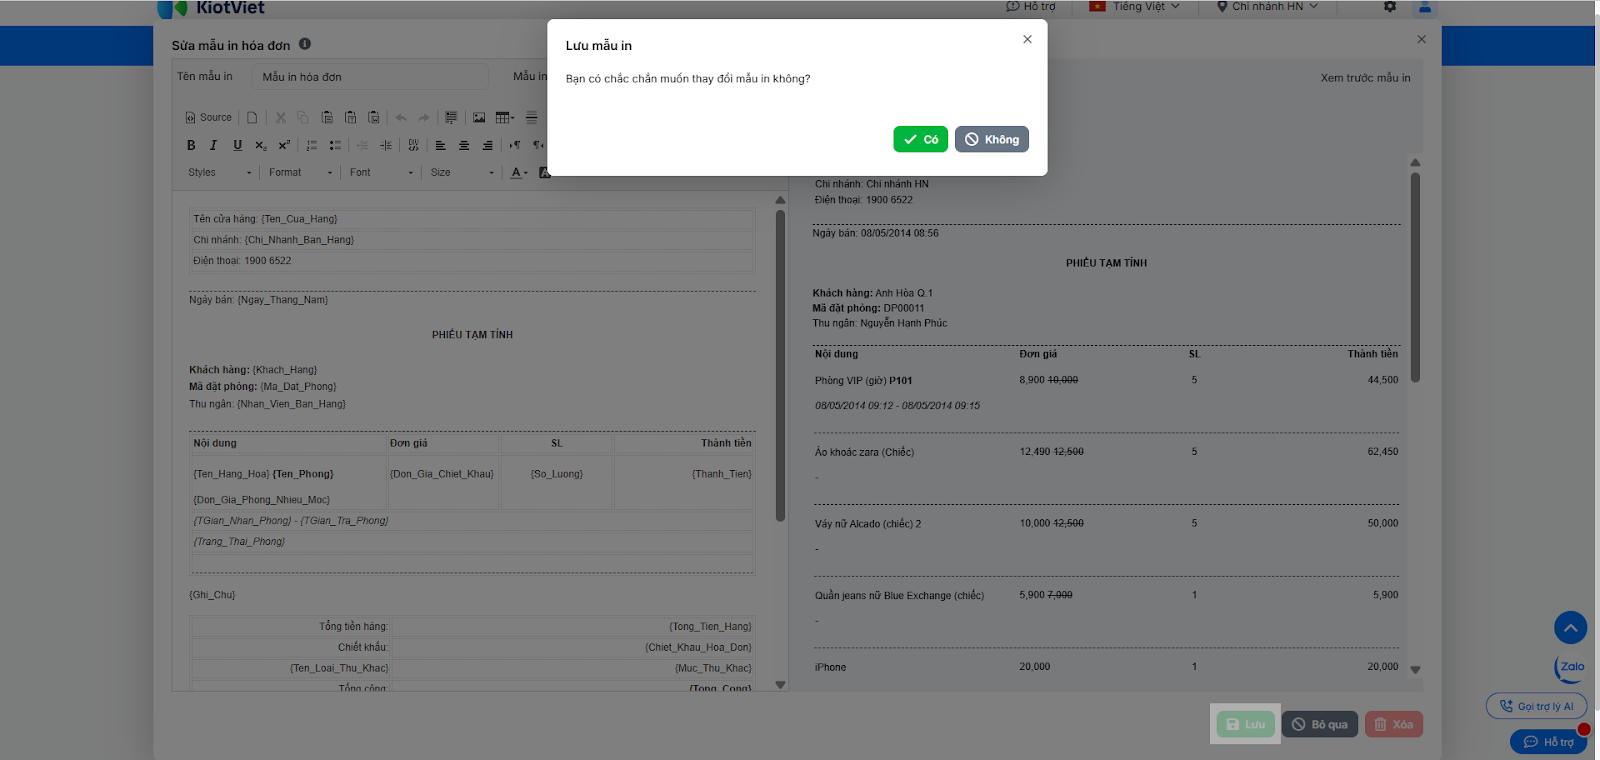Close the Sửa mẫu in hóa đơn panel
Image resolution: width=1600 pixels, height=760 pixels.
pyautogui.click(x=1421, y=39)
